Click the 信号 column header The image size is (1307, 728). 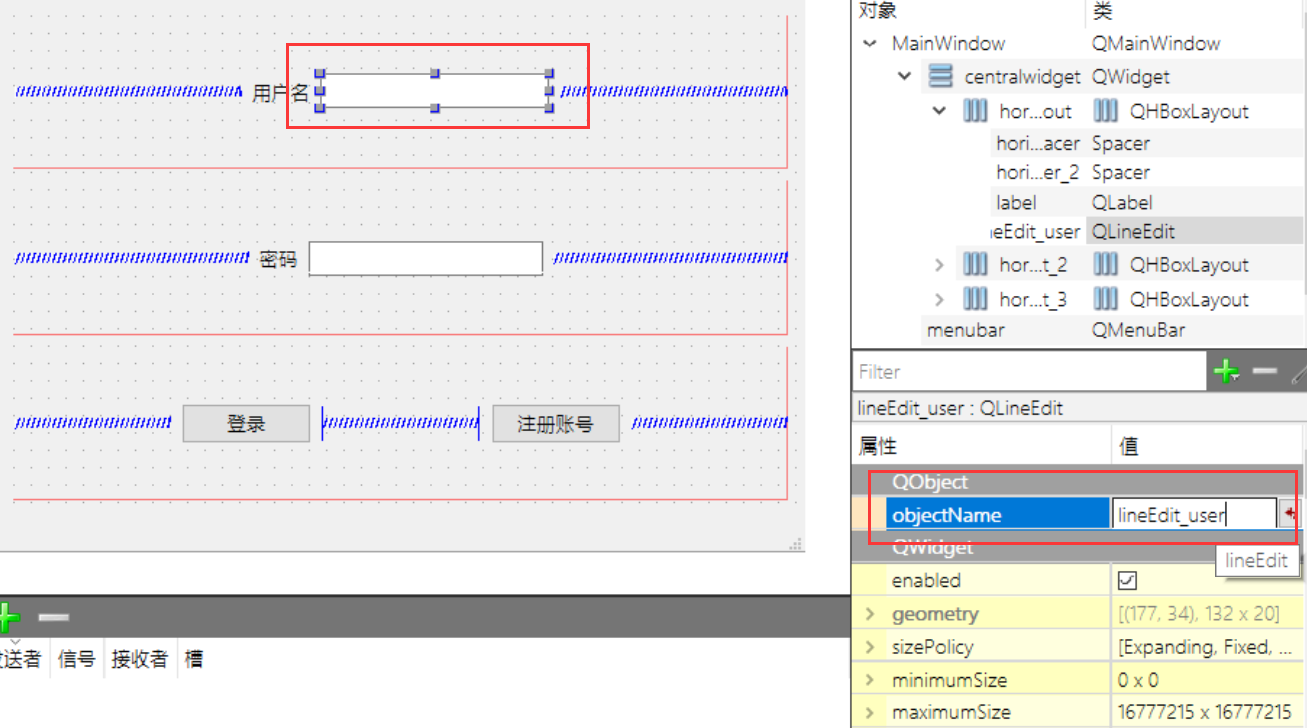click(77, 658)
